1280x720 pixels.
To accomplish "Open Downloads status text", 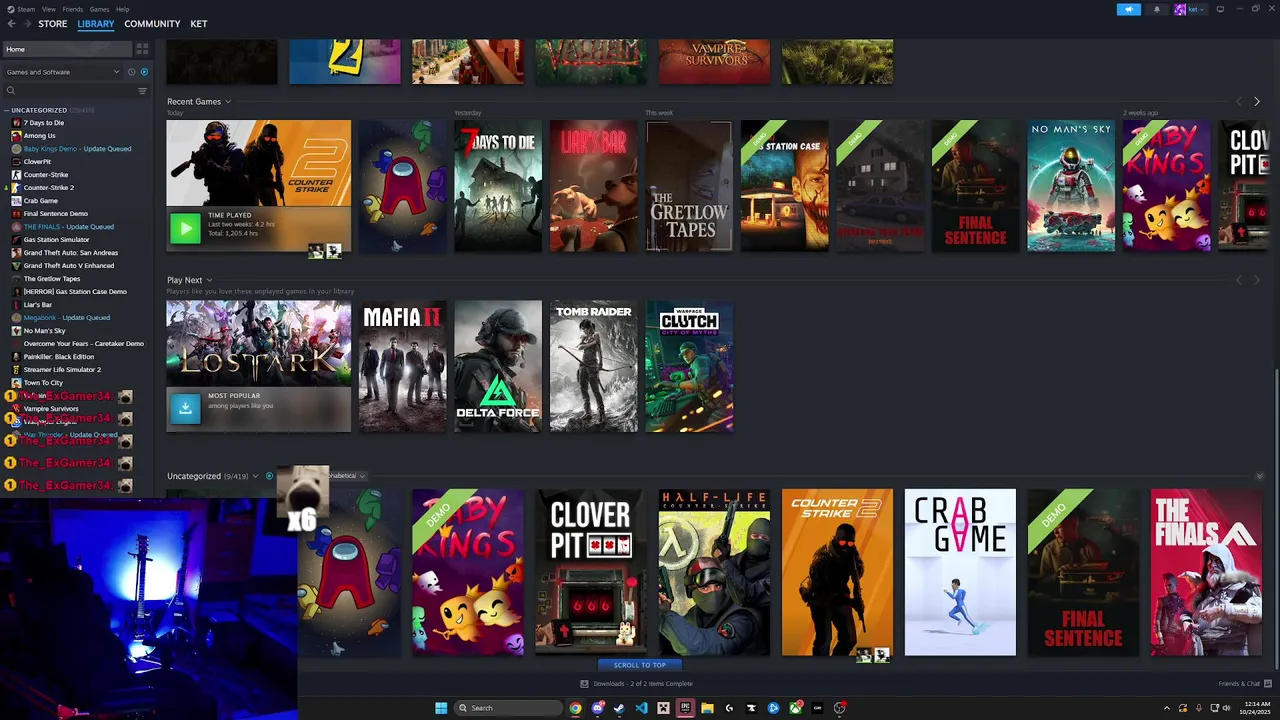I will (x=643, y=684).
